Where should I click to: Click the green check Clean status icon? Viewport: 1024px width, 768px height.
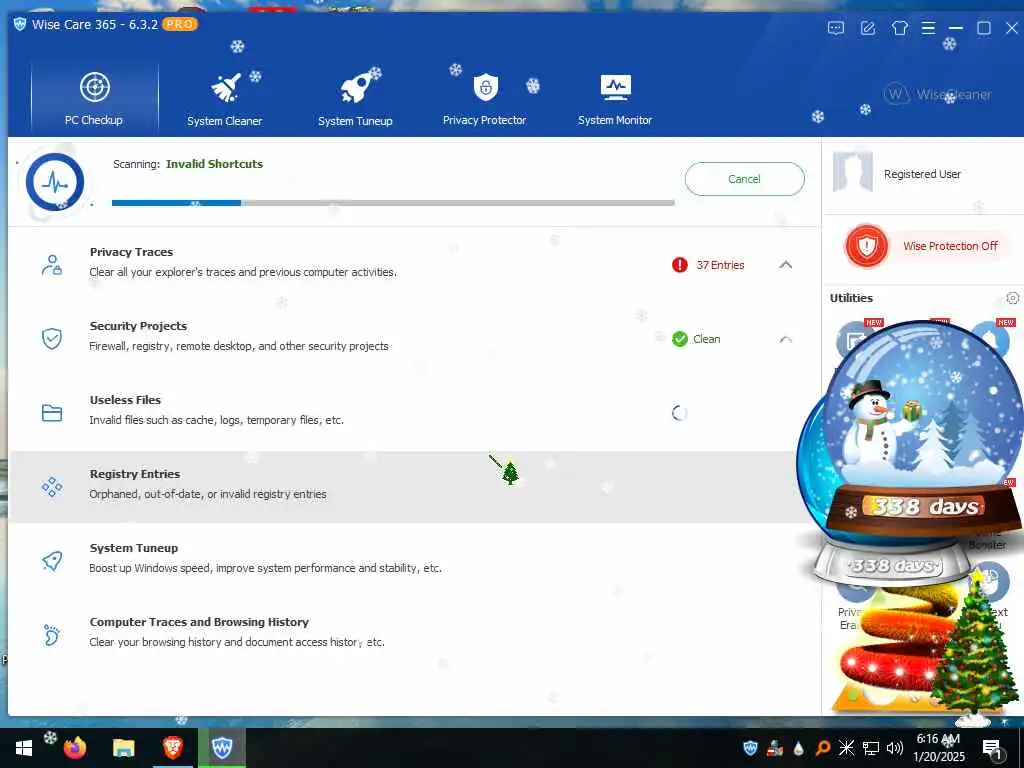pyautogui.click(x=680, y=339)
